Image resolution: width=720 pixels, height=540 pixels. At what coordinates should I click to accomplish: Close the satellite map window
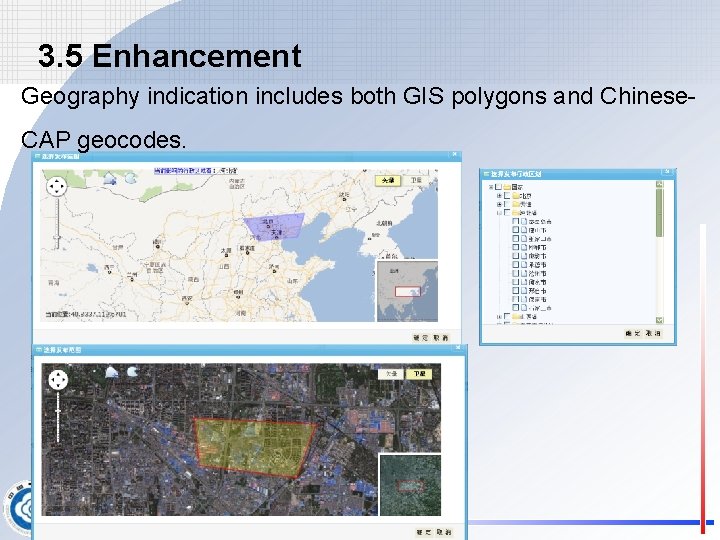458,348
